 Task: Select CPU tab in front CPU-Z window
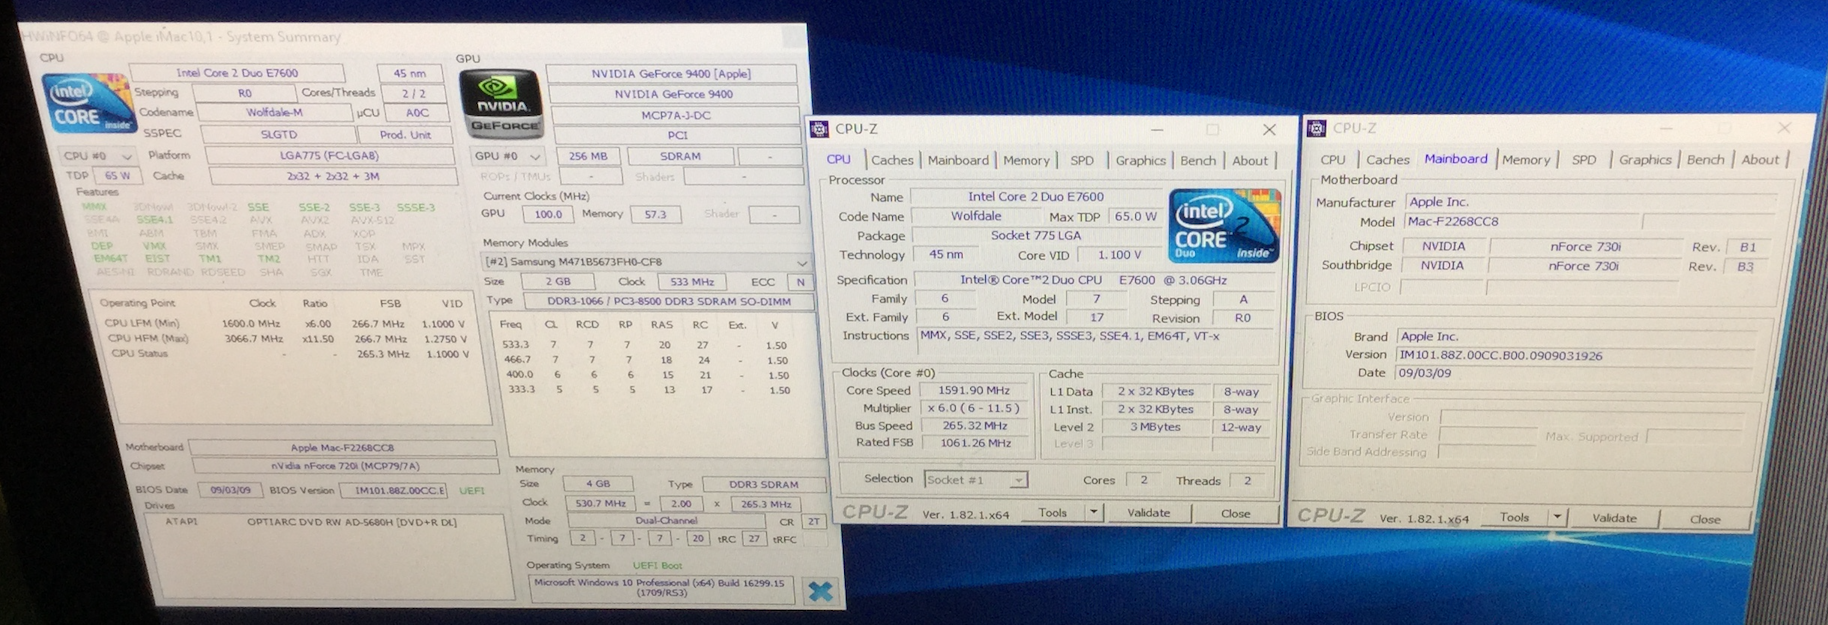tap(838, 160)
